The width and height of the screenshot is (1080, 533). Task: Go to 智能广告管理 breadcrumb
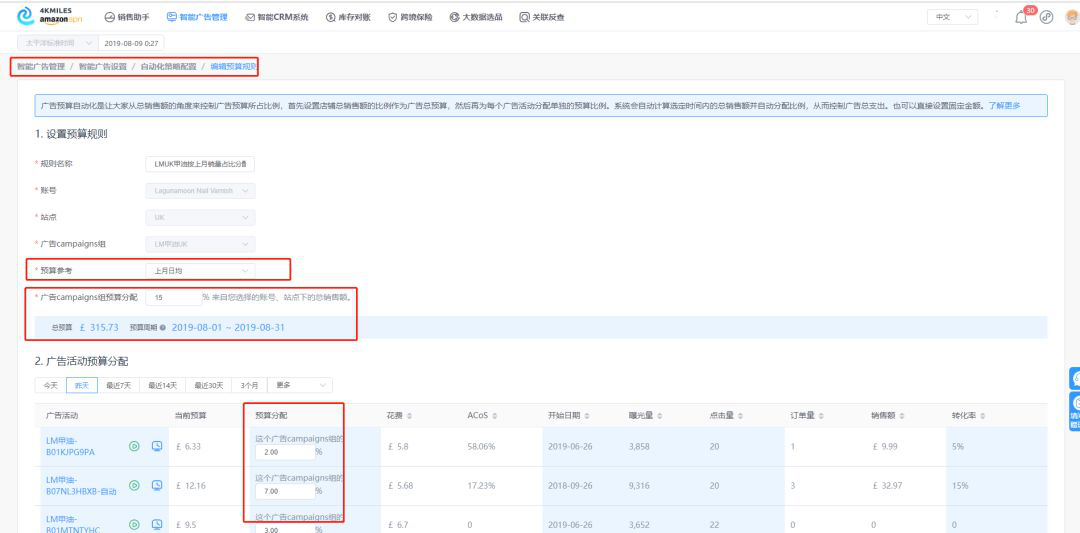[41, 67]
